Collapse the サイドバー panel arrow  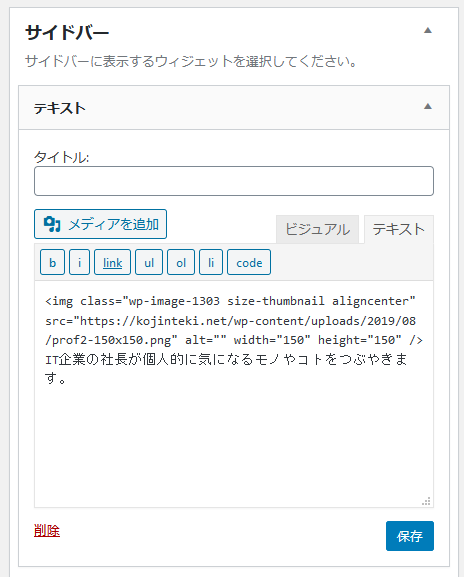428,30
